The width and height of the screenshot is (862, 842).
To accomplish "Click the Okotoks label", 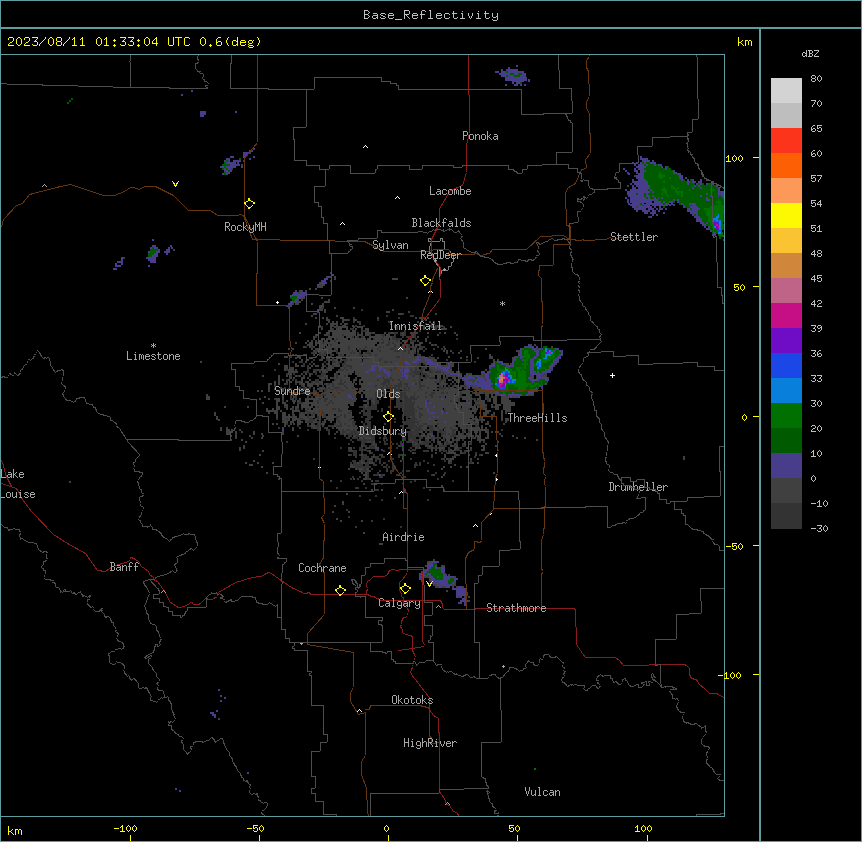I will point(412,700).
